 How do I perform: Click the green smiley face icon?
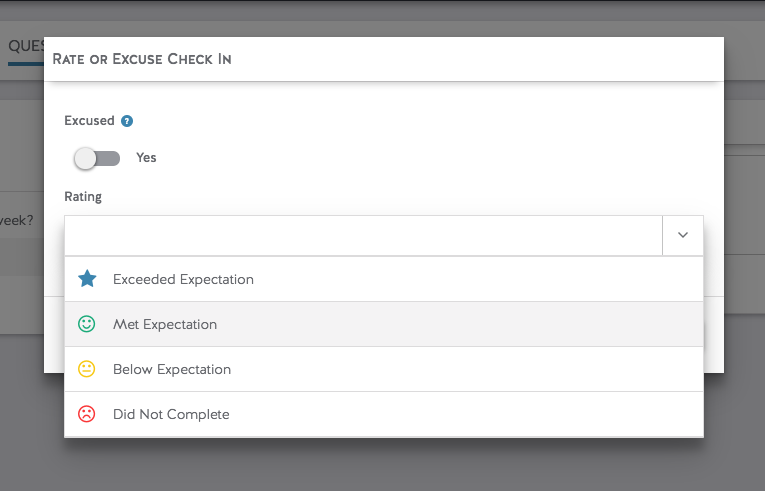point(87,324)
